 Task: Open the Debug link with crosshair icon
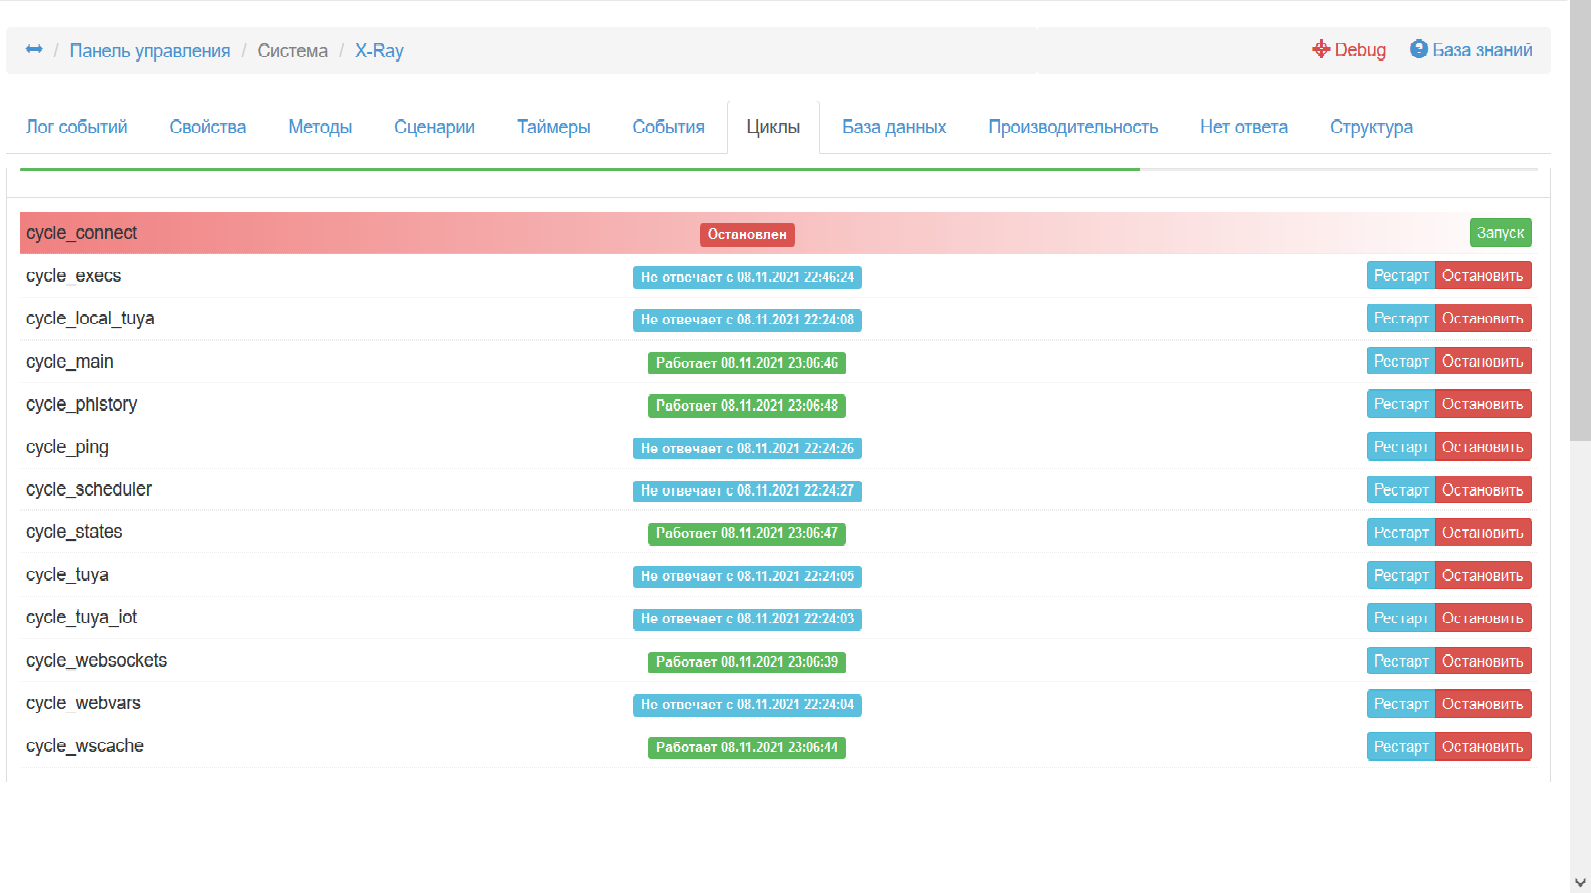tap(1349, 50)
